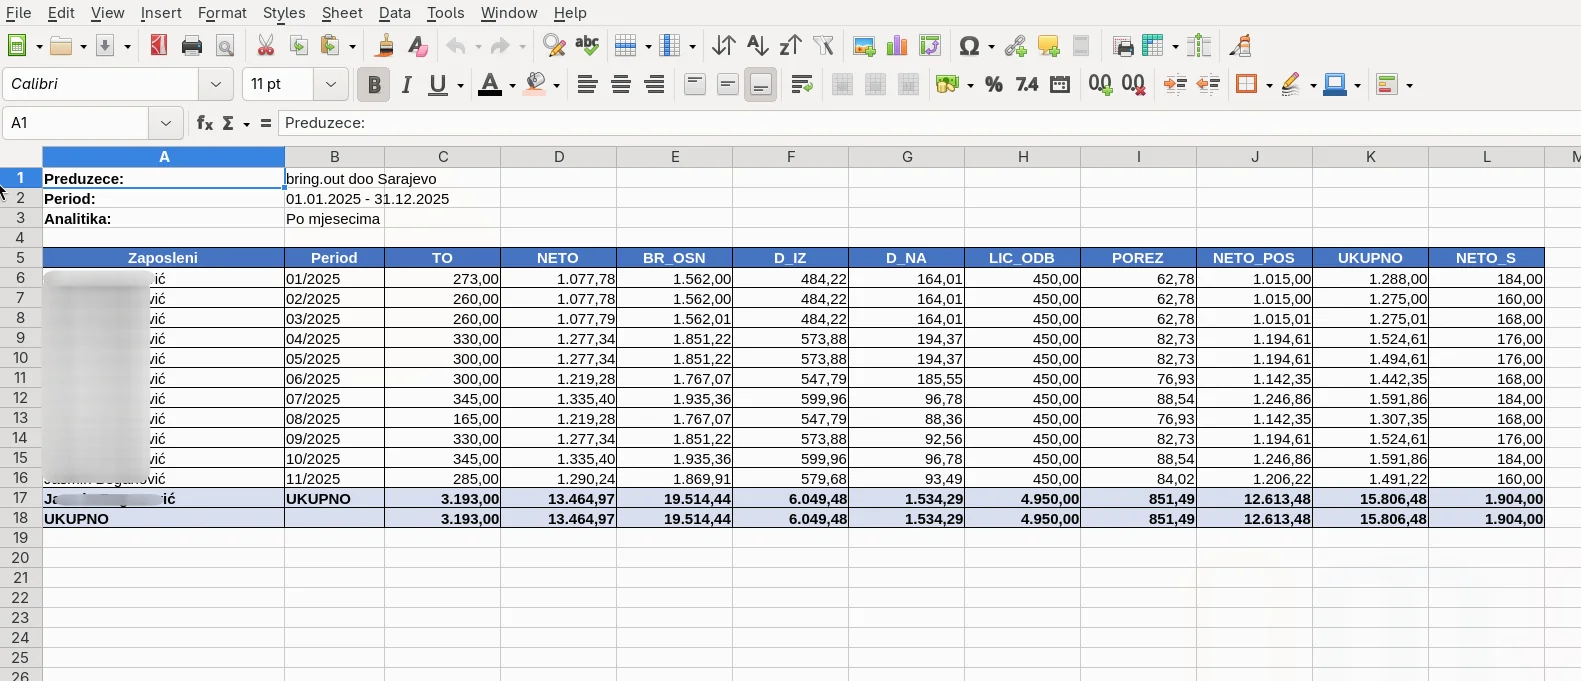Activate the AutoFilter icon
Image resolution: width=1581 pixels, height=681 pixels.
tap(824, 46)
